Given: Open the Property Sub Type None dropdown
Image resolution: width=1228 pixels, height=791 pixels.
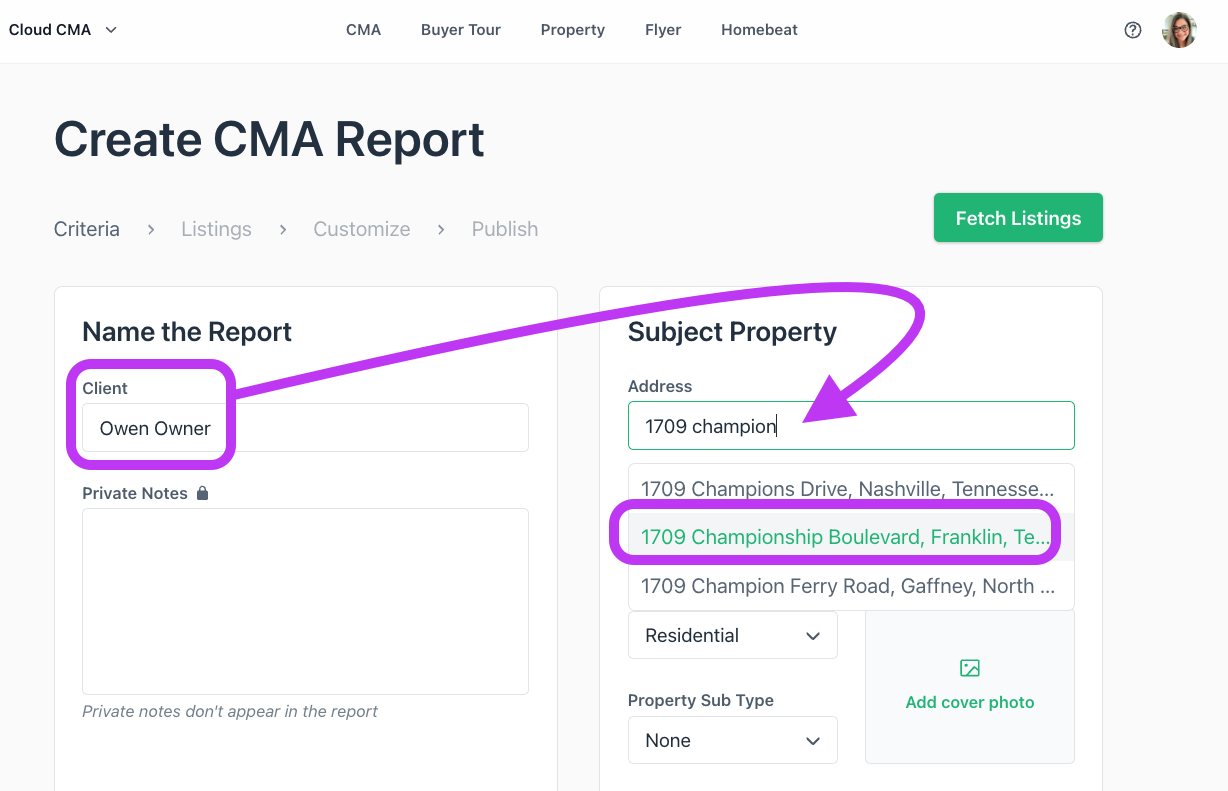Looking at the screenshot, I should coord(733,740).
